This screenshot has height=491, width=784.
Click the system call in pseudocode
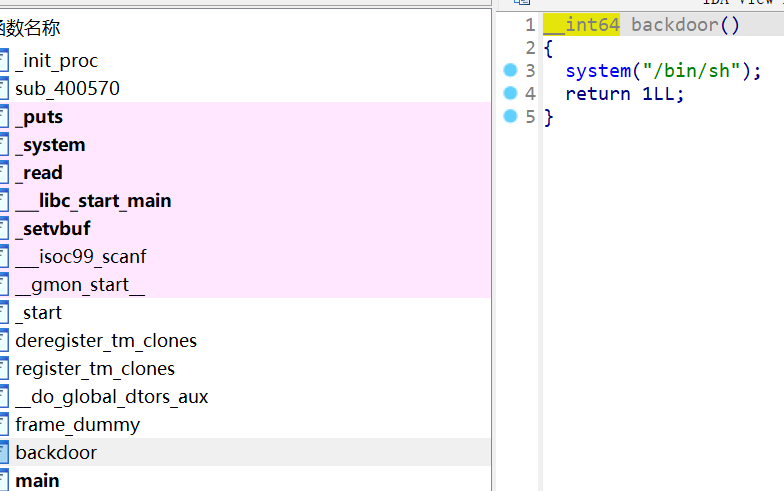(x=598, y=71)
